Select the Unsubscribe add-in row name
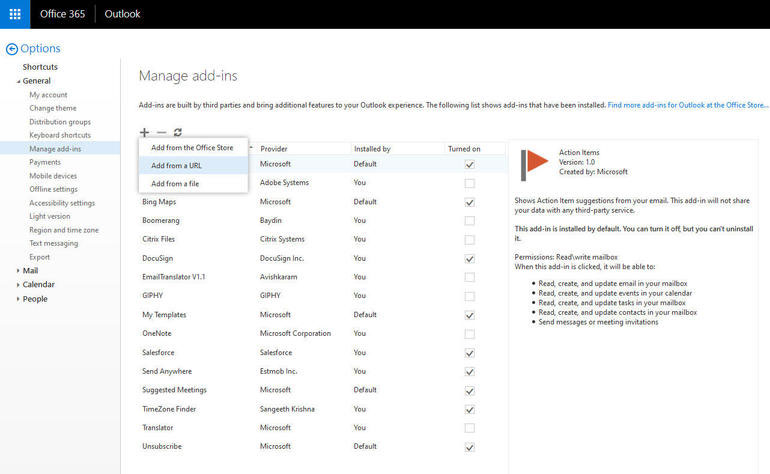The height and width of the screenshot is (474, 770). pyautogui.click(x=162, y=446)
